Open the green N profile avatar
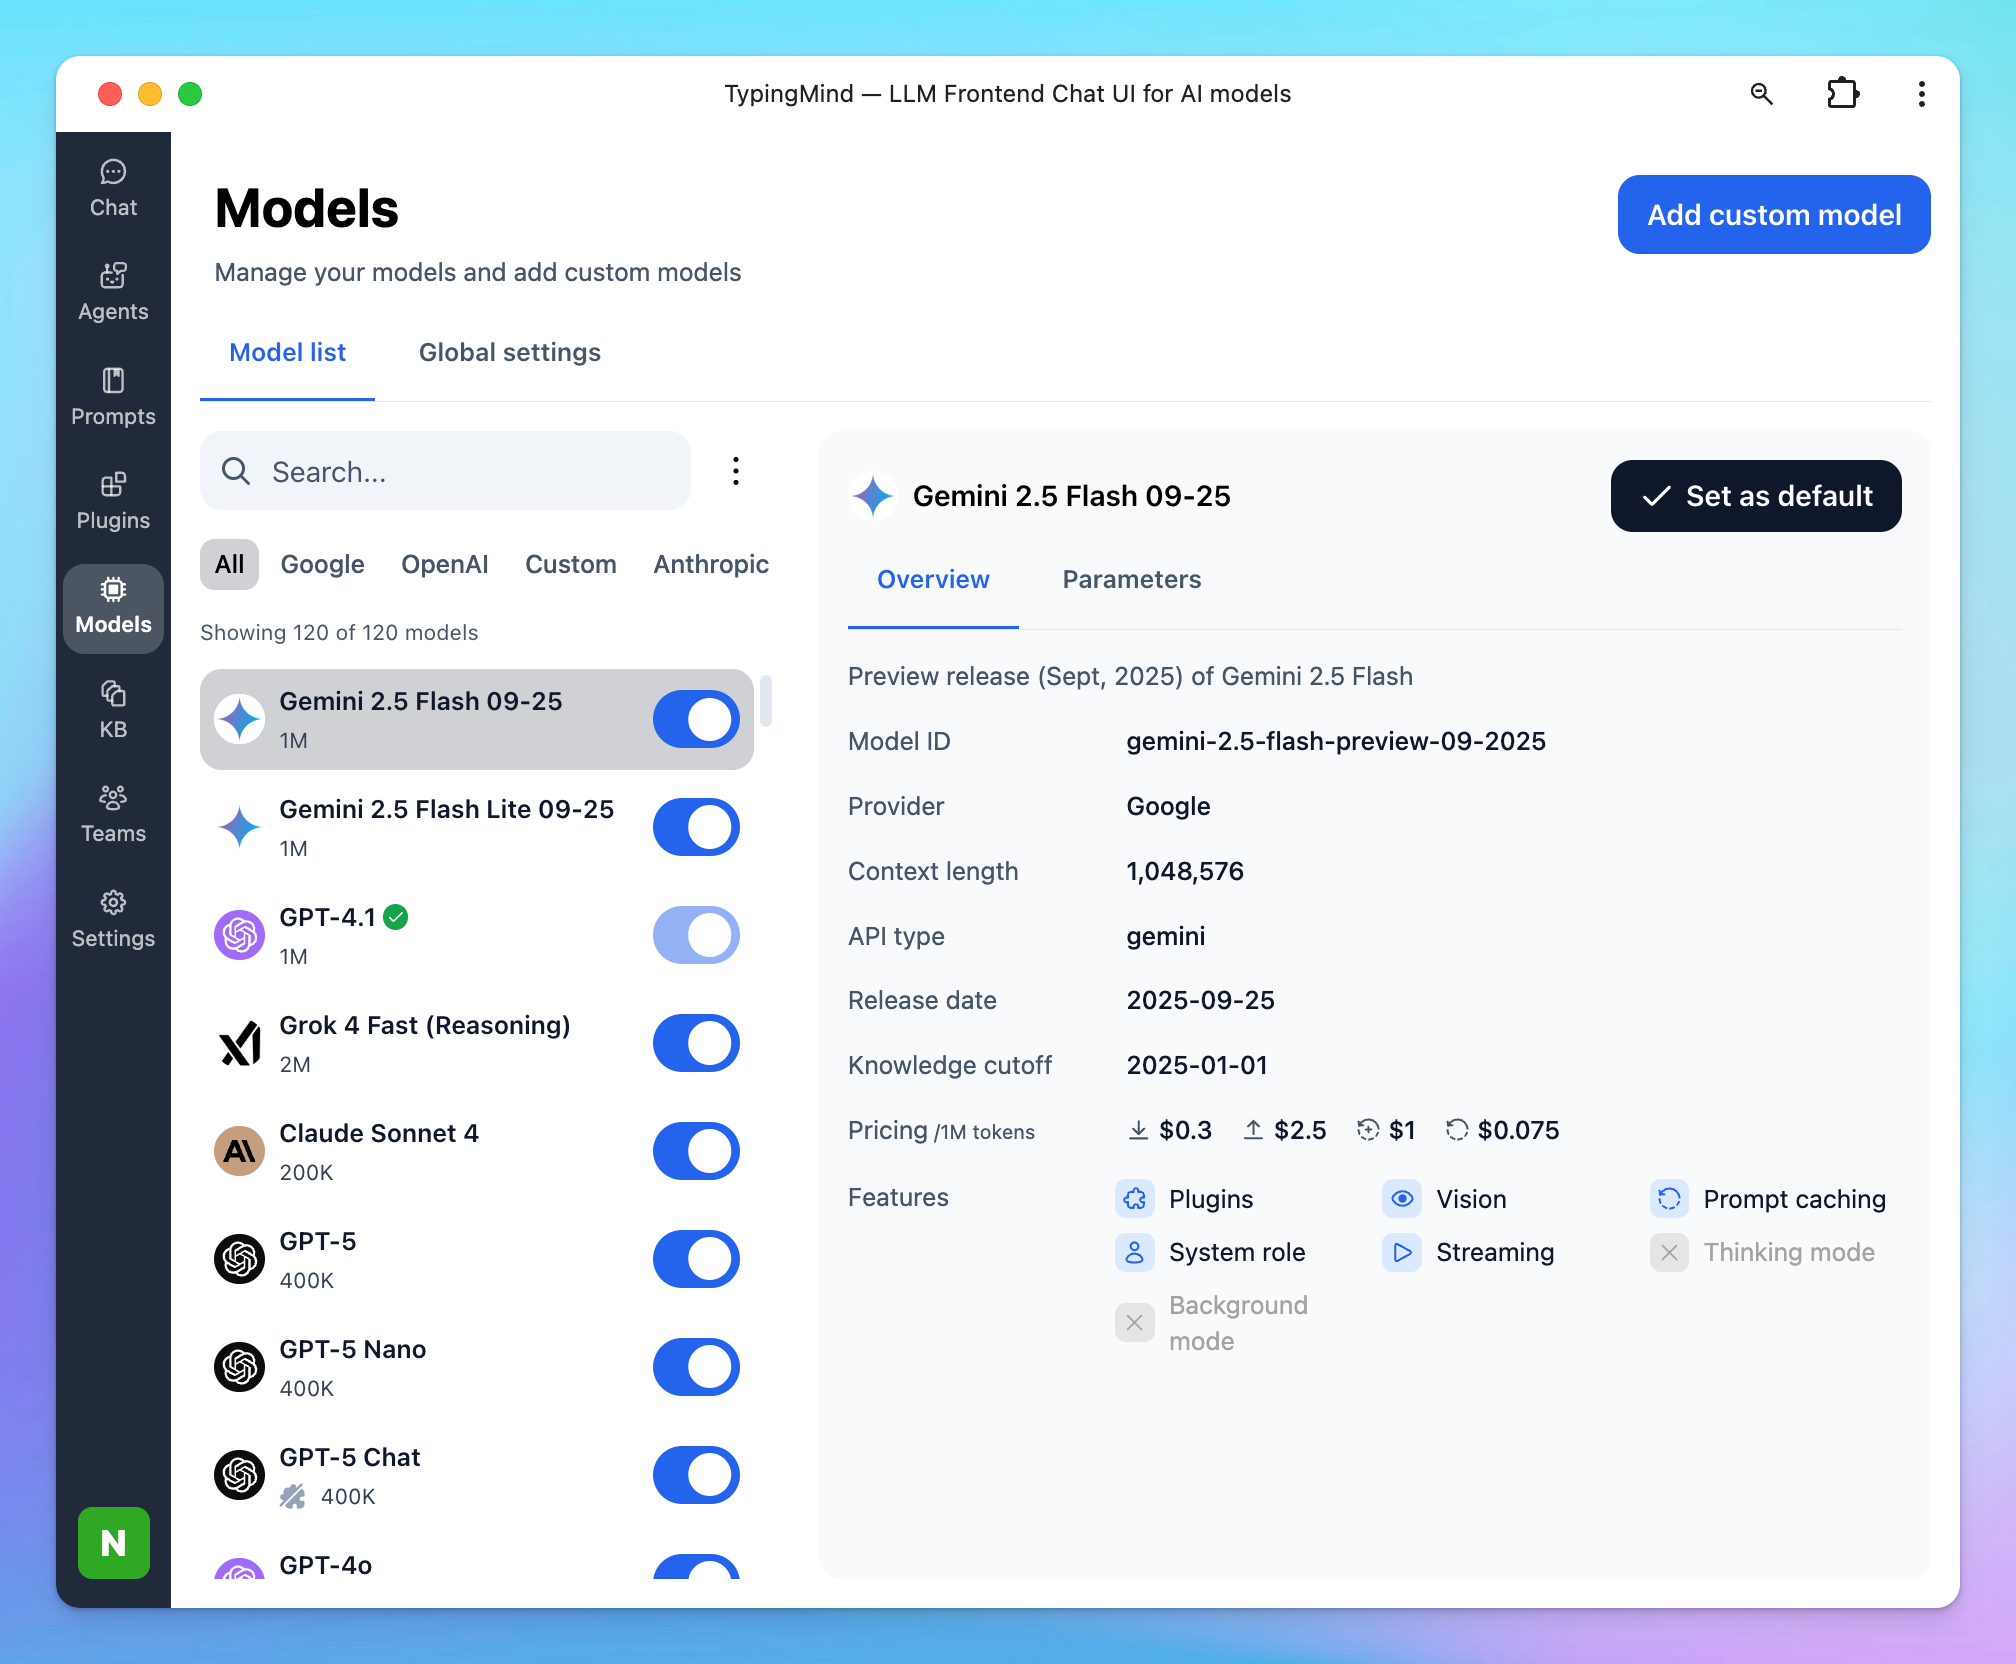The width and height of the screenshot is (2016, 1664). pyautogui.click(x=113, y=1543)
